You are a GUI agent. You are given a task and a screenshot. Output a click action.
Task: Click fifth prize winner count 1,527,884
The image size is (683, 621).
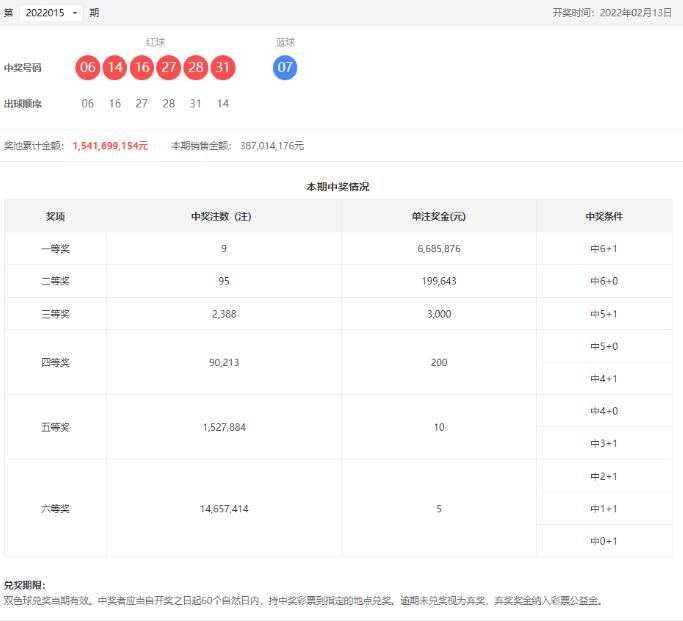(x=224, y=427)
